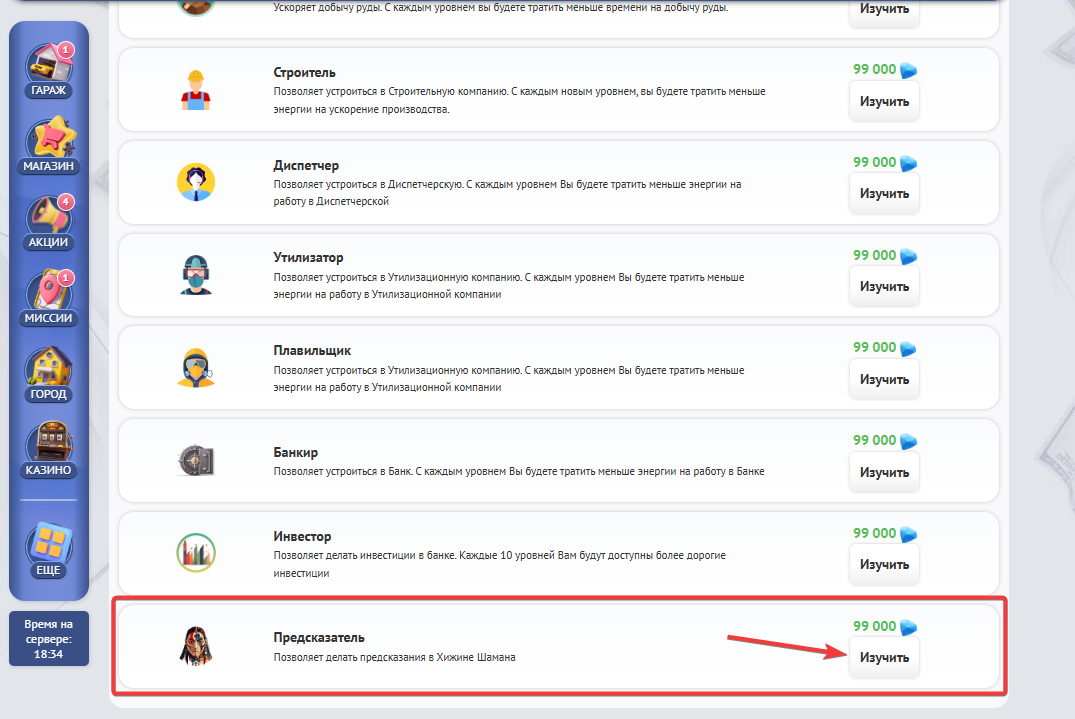Click Изучить for the Плавильщик skill

pos(884,380)
